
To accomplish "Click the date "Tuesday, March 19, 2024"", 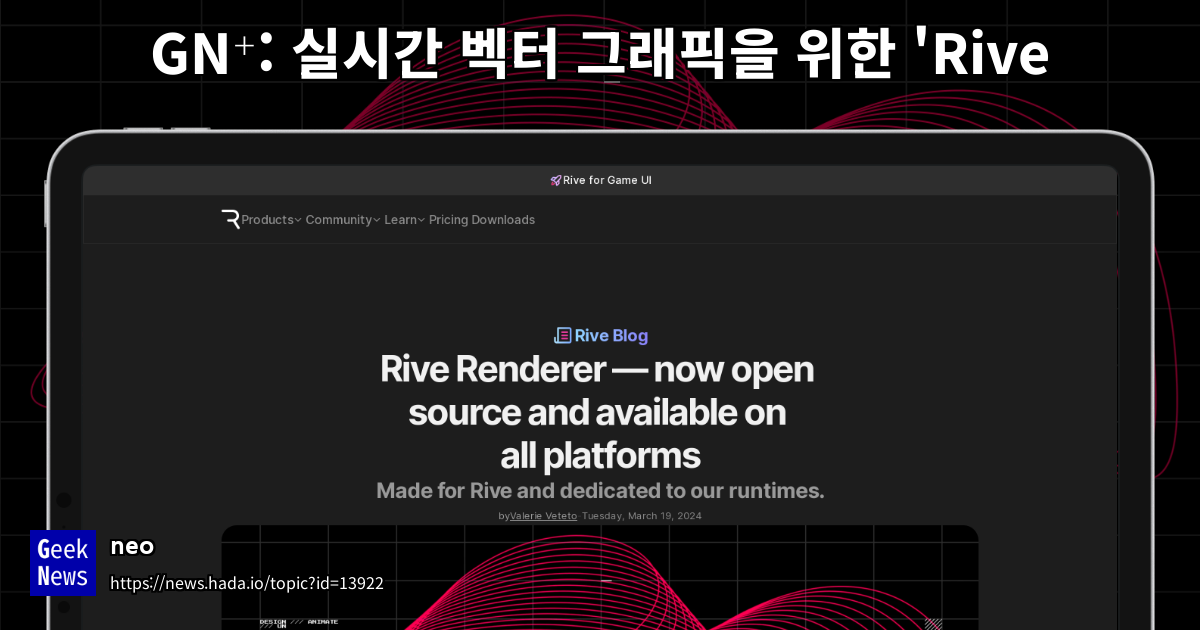I will [640, 515].
